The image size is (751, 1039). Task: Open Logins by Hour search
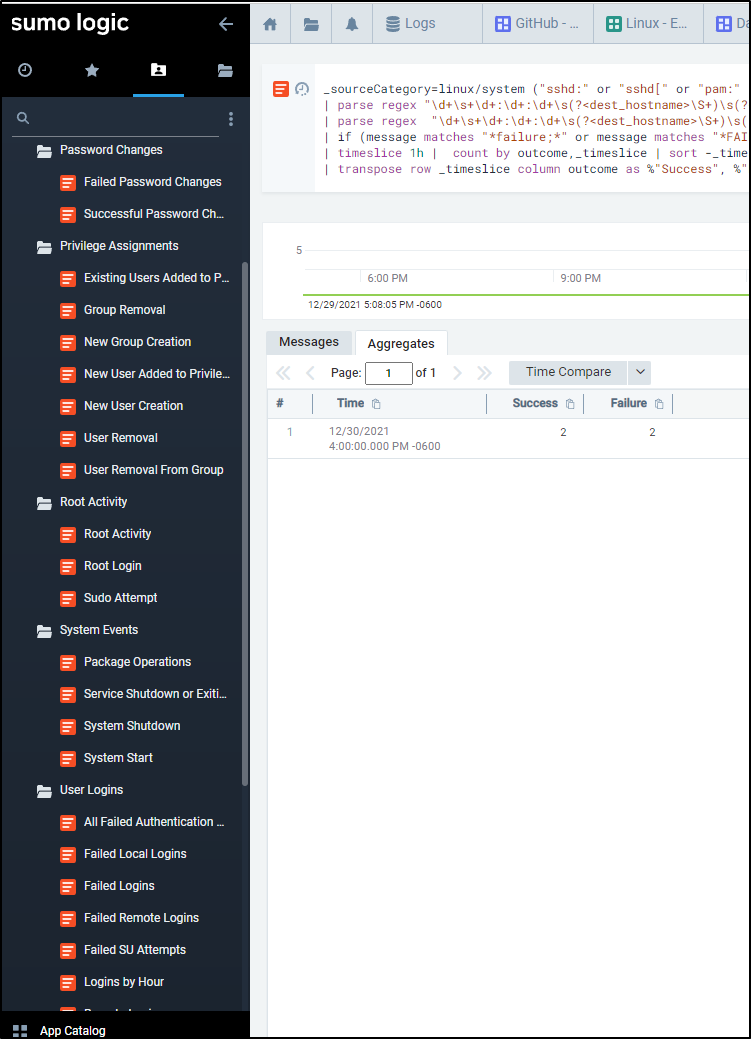pos(124,981)
